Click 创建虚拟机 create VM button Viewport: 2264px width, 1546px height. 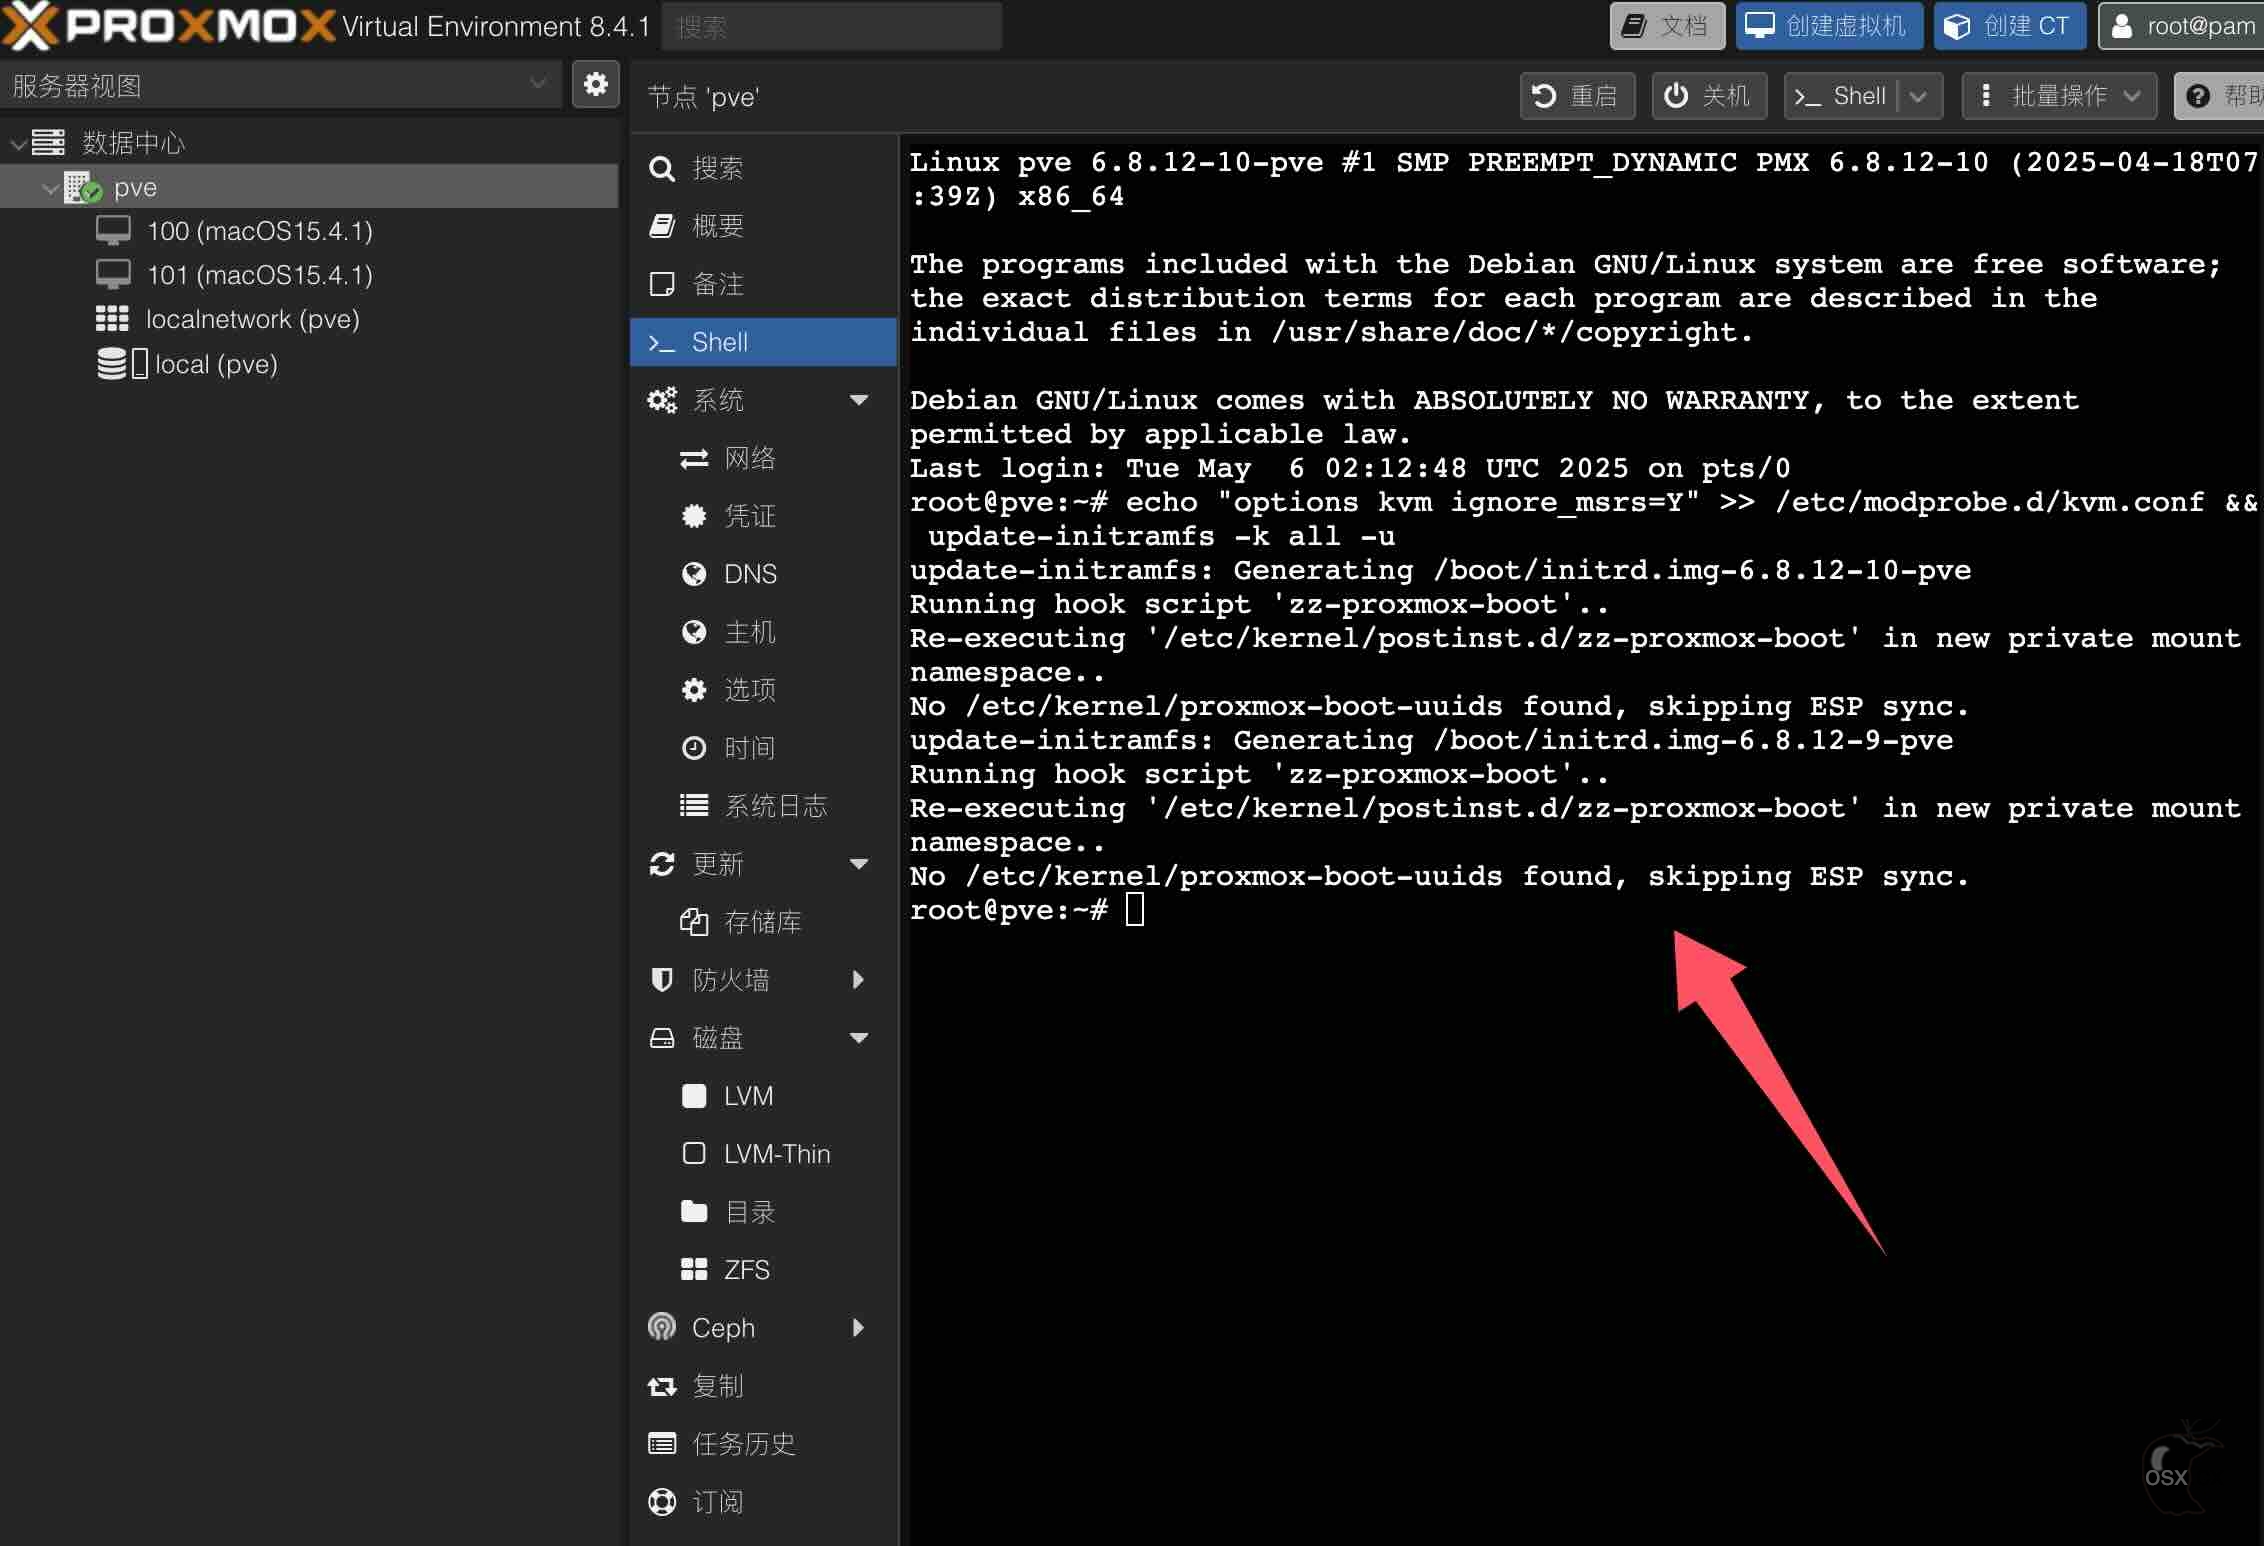click(x=1829, y=26)
